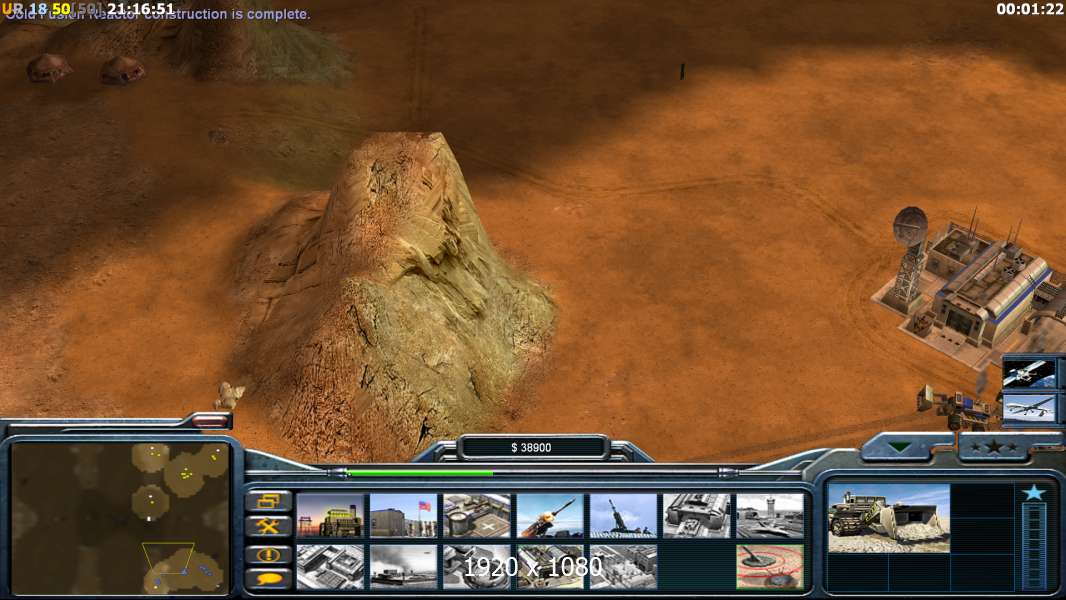
Task: Select the Supply Drop Zone icon
Action: point(403,566)
